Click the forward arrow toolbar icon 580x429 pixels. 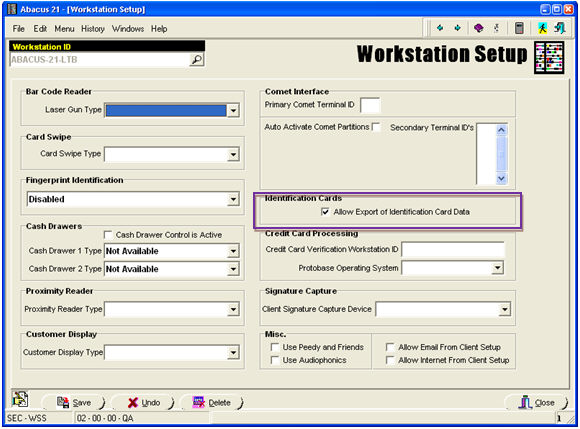point(458,28)
